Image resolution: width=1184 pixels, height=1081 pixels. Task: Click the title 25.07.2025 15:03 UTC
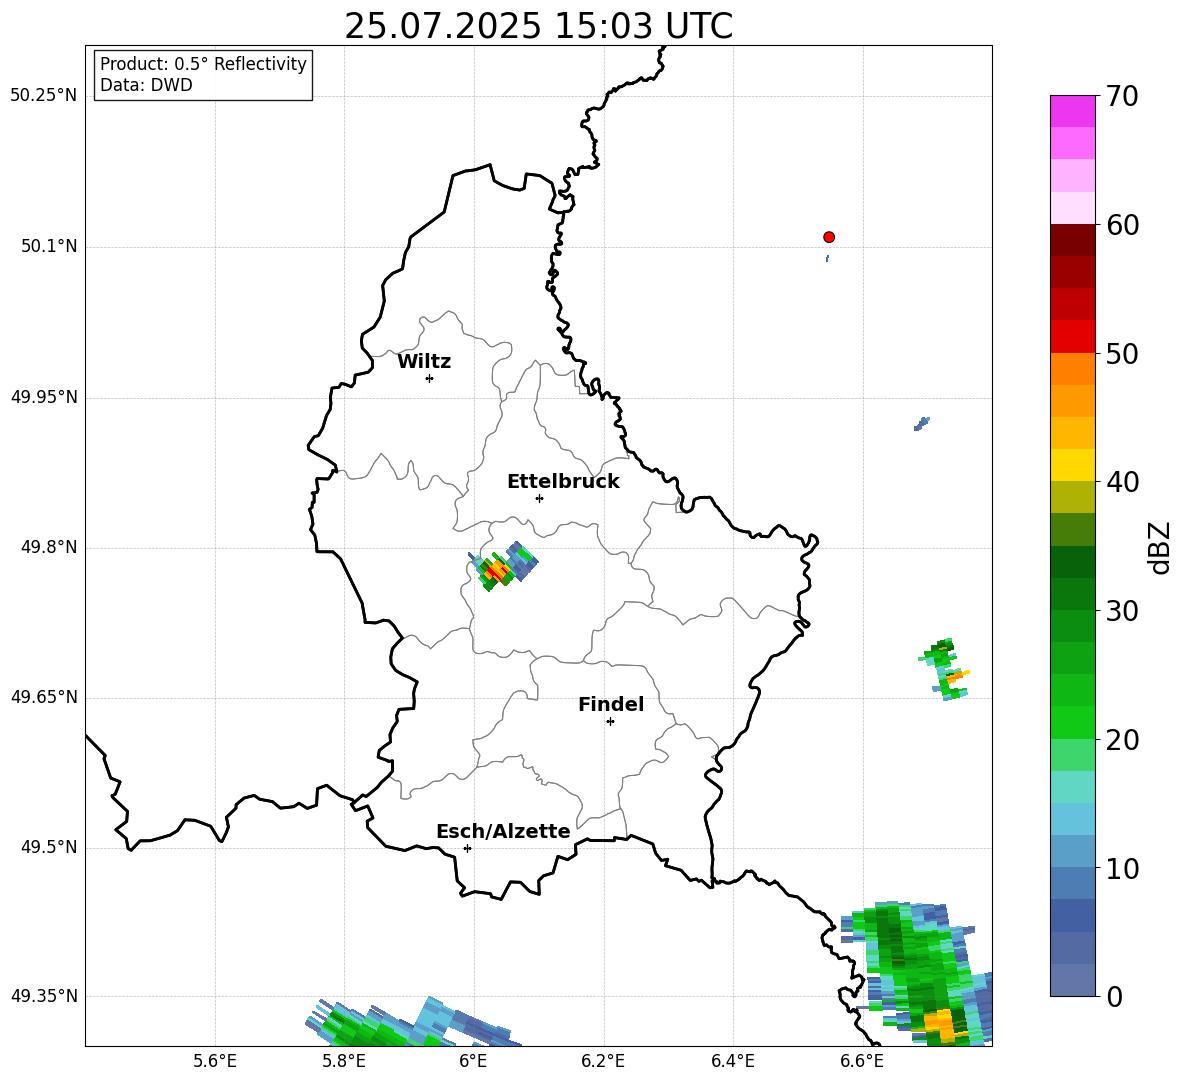coord(538,26)
